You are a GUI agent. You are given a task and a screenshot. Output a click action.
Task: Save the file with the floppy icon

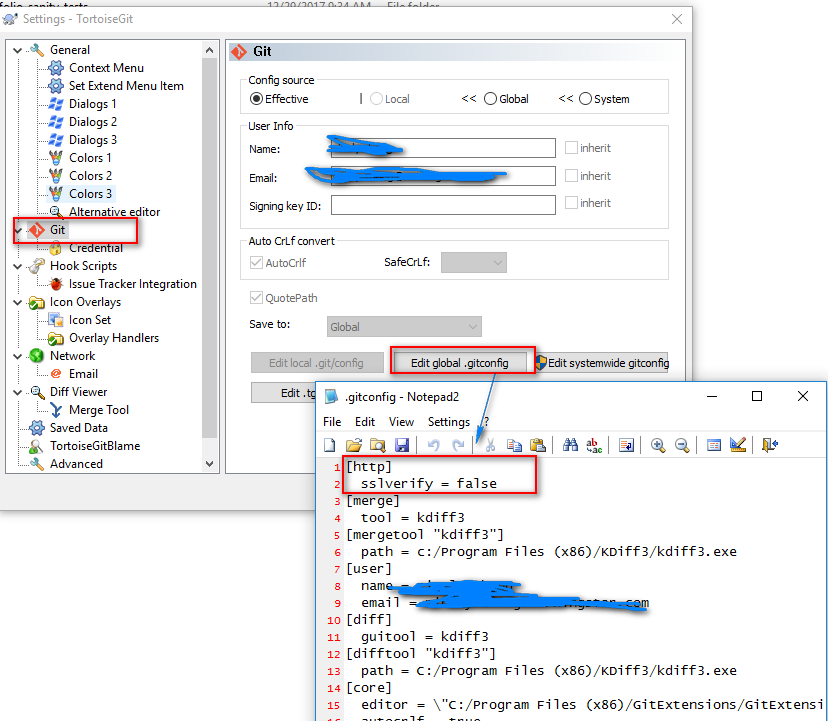[402, 445]
